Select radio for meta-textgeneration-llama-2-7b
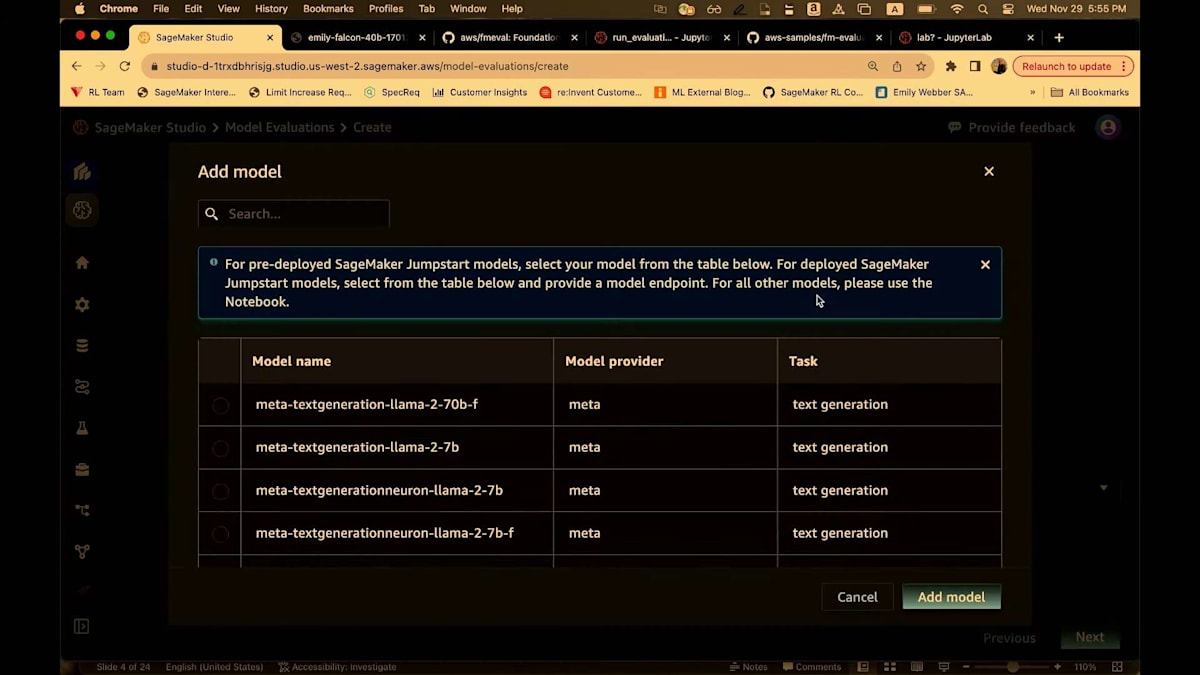Screen dimensions: 1200x675 (220, 448)
